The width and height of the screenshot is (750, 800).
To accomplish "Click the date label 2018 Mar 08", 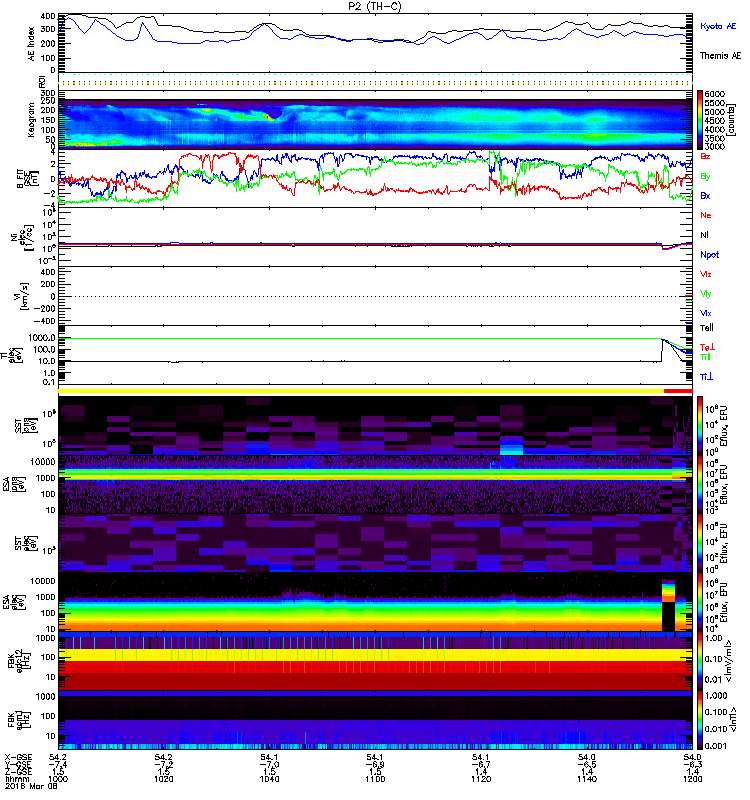I will click(x=31, y=786).
